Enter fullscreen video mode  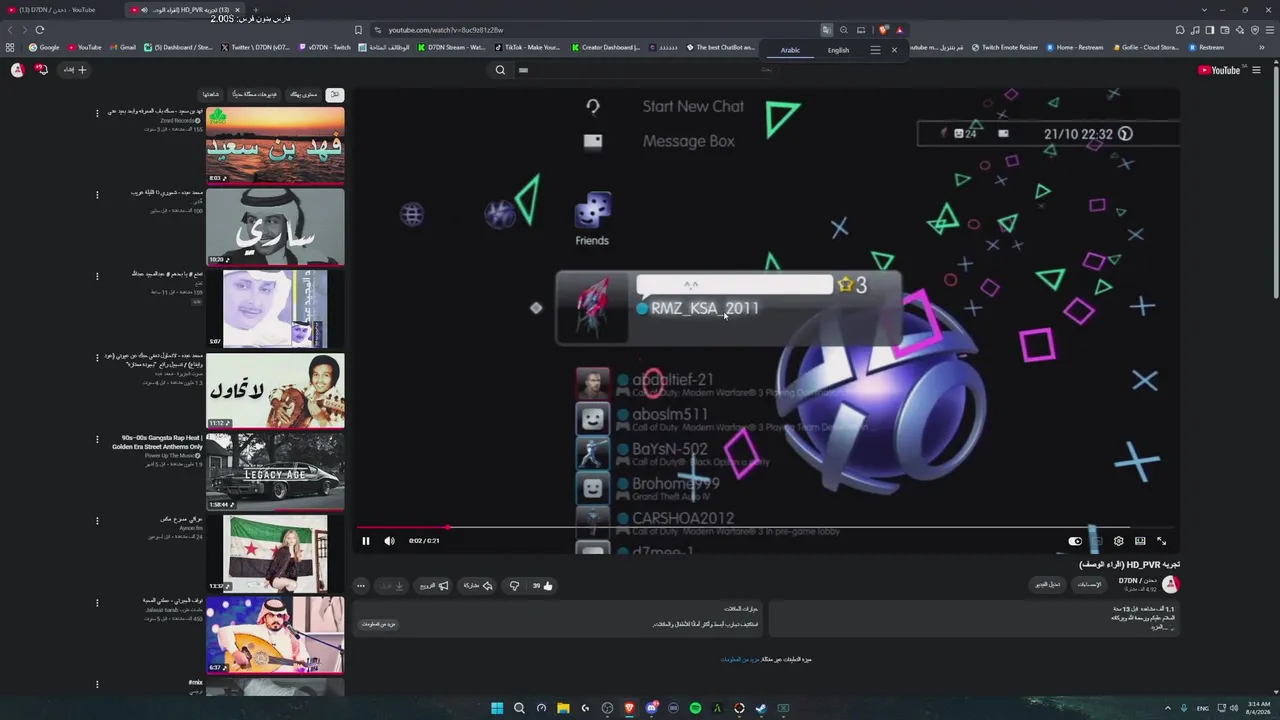click(x=1162, y=541)
